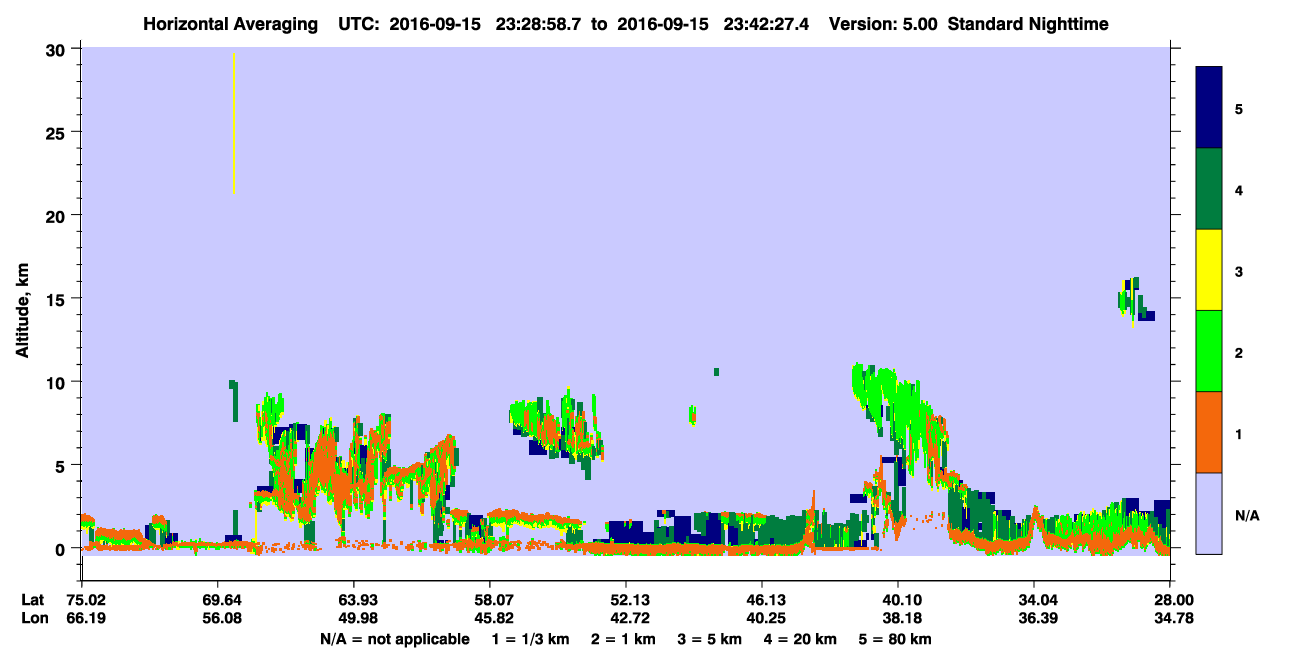
Task: Click the y-axis tick label 15
Action: point(58,298)
